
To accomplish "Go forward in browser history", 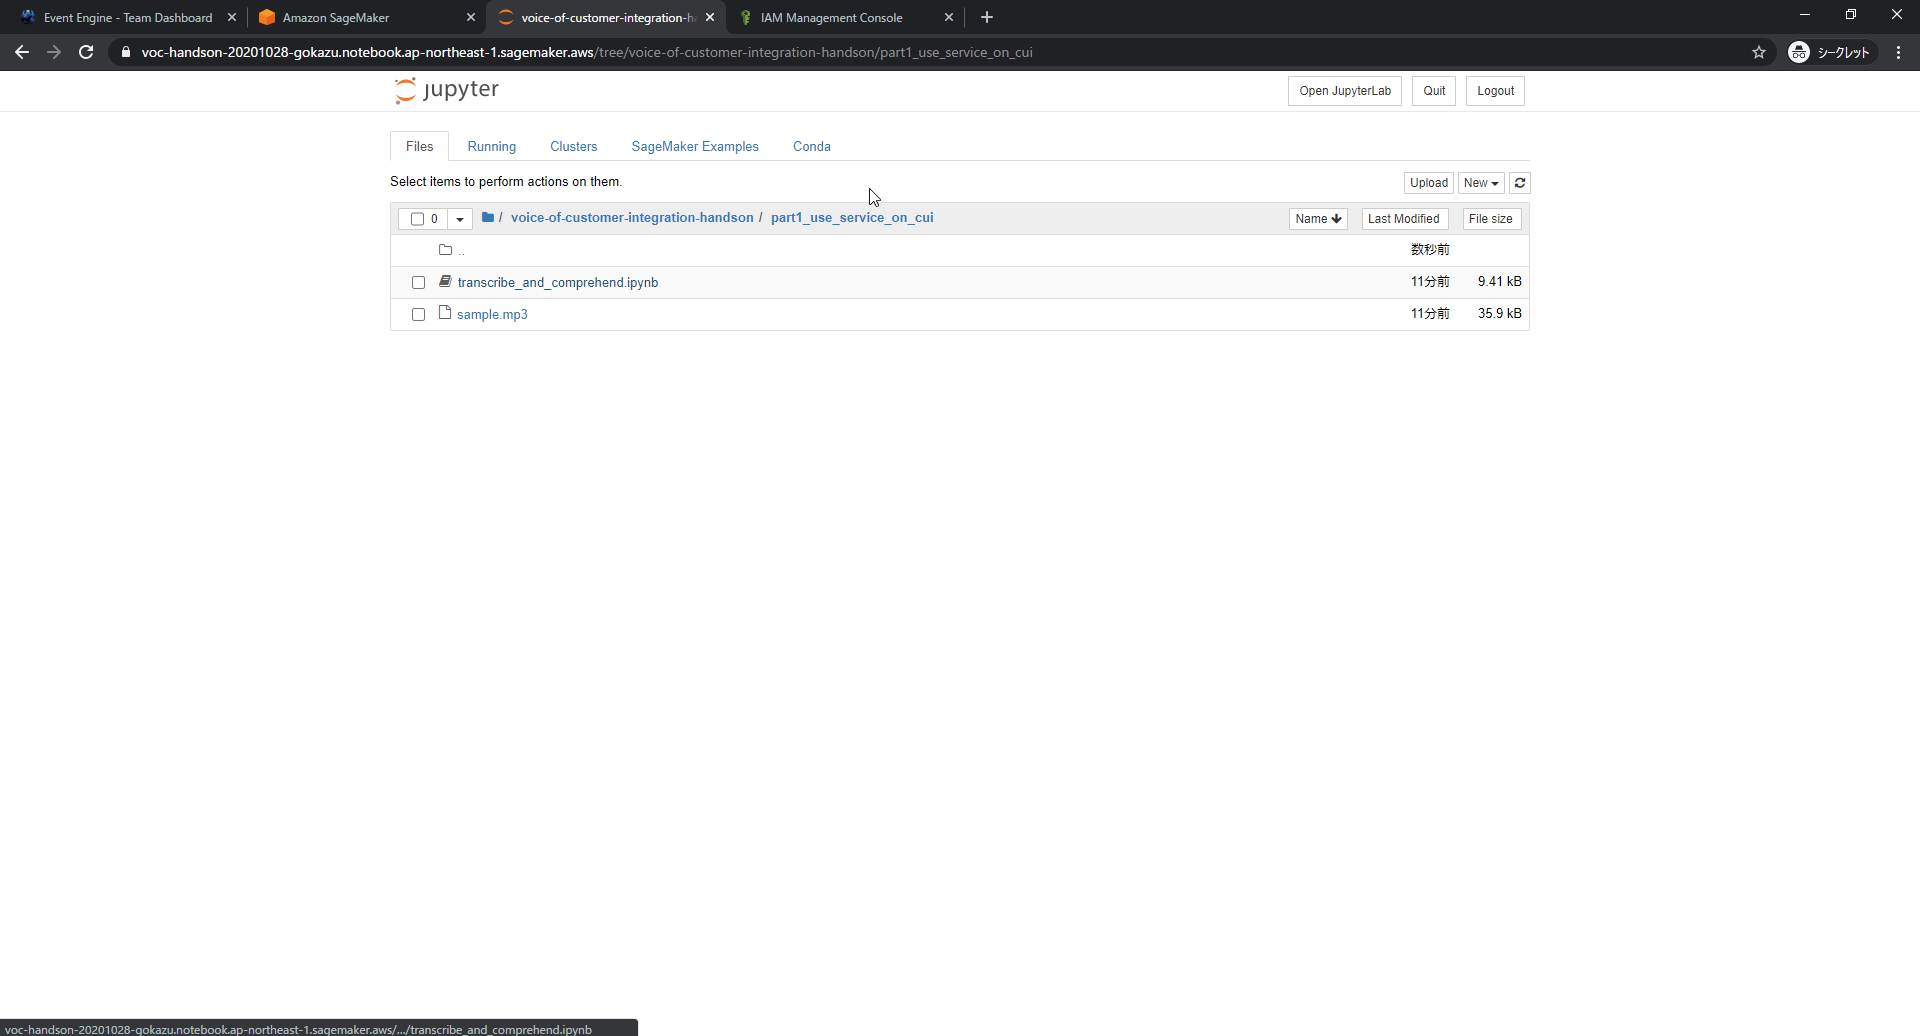I will point(54,52).
